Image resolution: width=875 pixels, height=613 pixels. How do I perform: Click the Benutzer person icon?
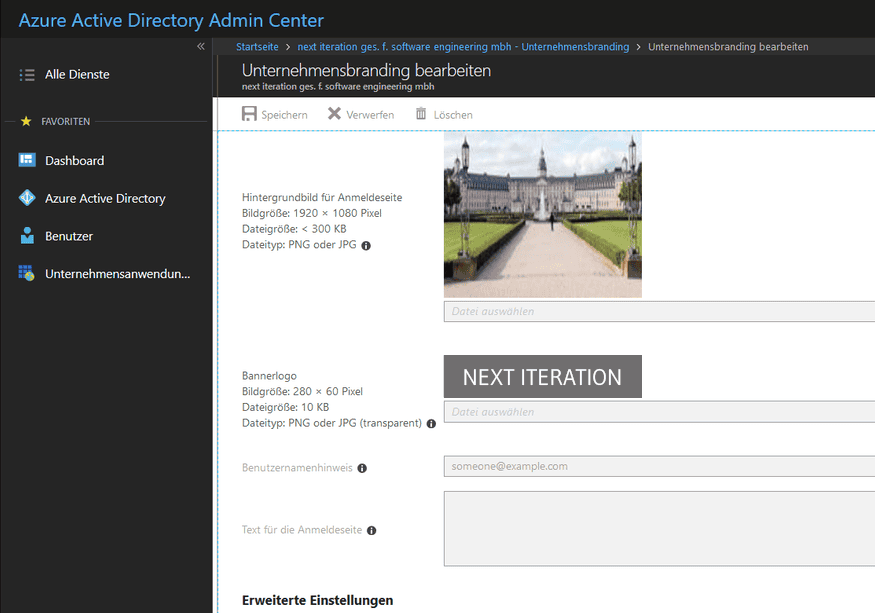[x=27, y=235]
